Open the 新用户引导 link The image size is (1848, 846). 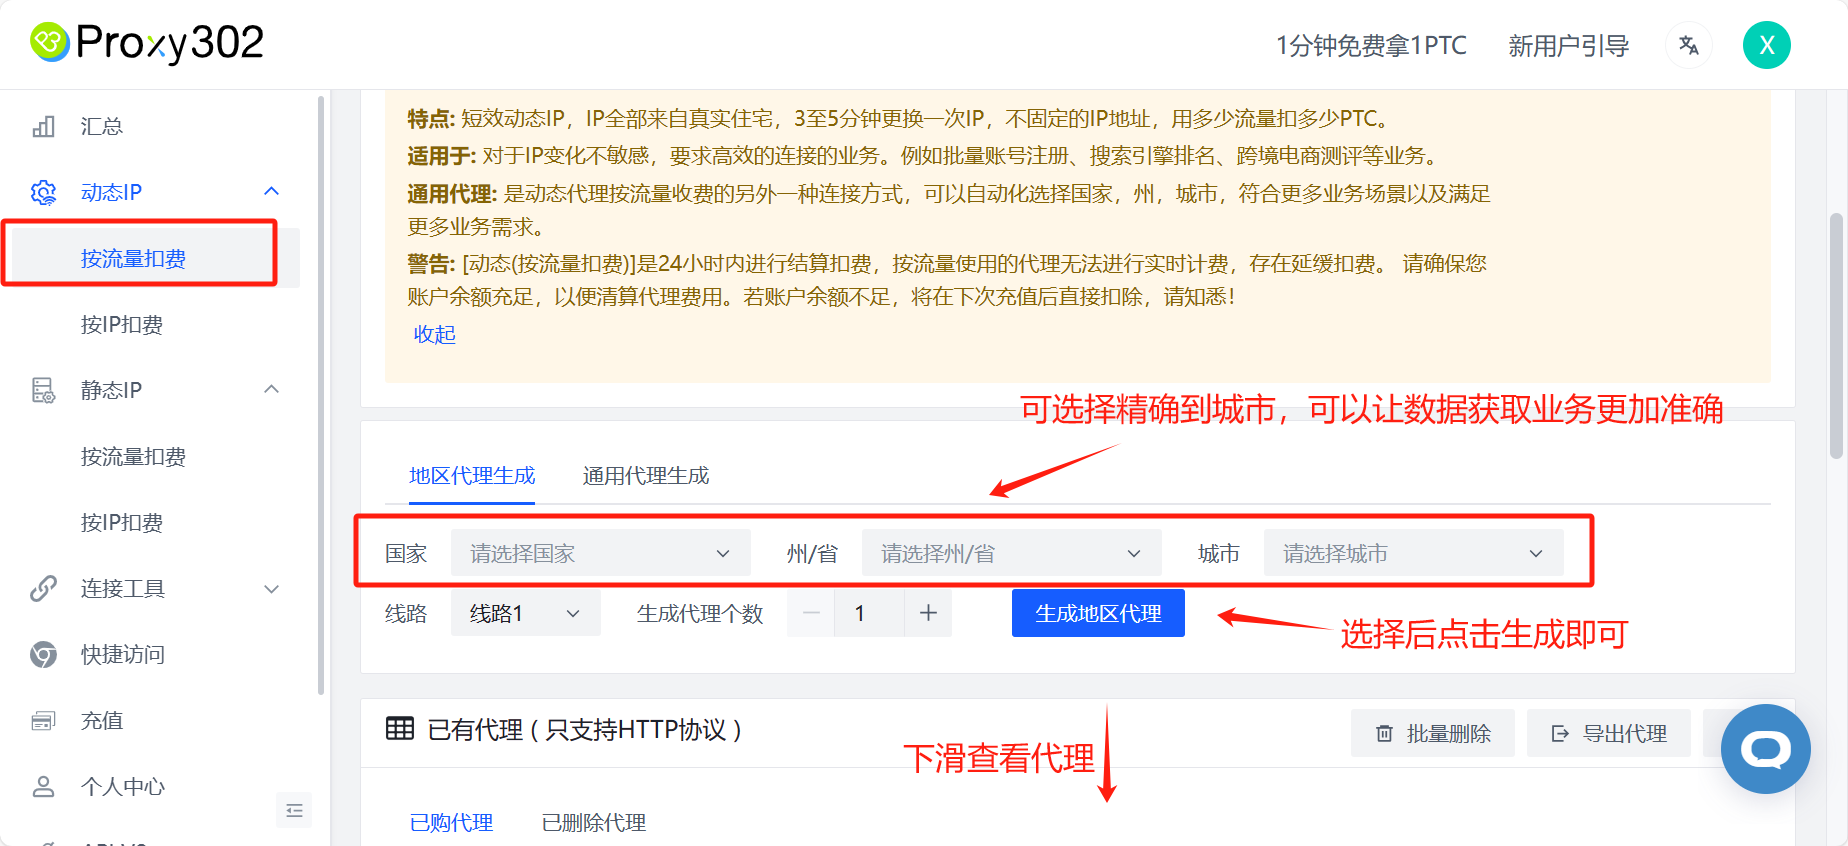pos(1568,45)
